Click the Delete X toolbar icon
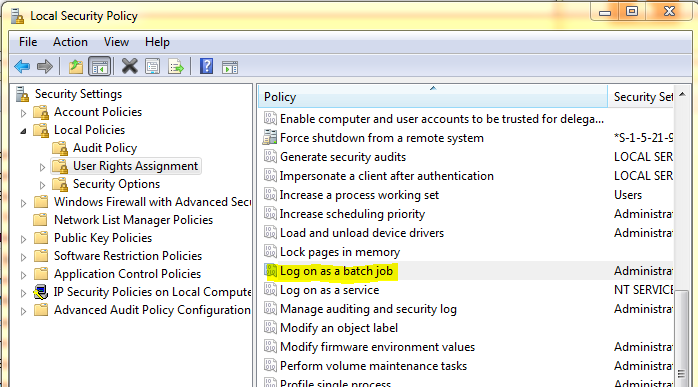The image size is (698, 387). (130, 67)
